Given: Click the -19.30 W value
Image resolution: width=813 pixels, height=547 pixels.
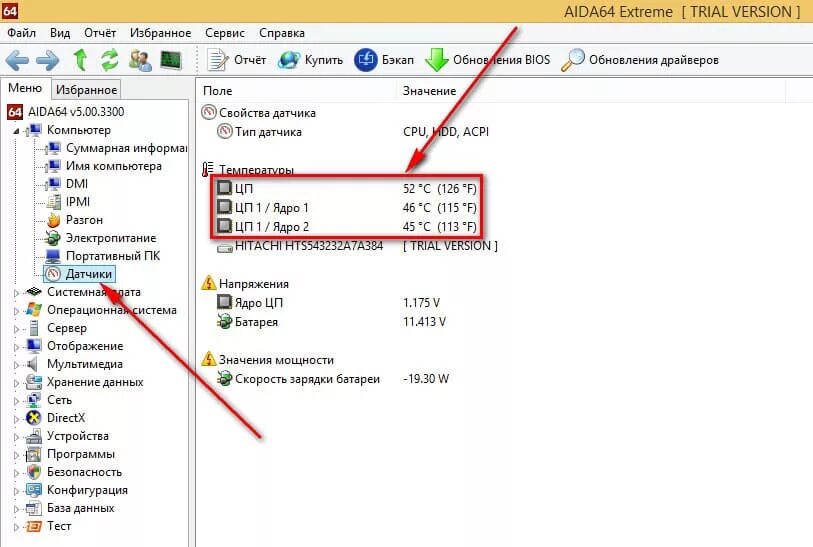Looking at the screenshot, I should pos(426,378).
